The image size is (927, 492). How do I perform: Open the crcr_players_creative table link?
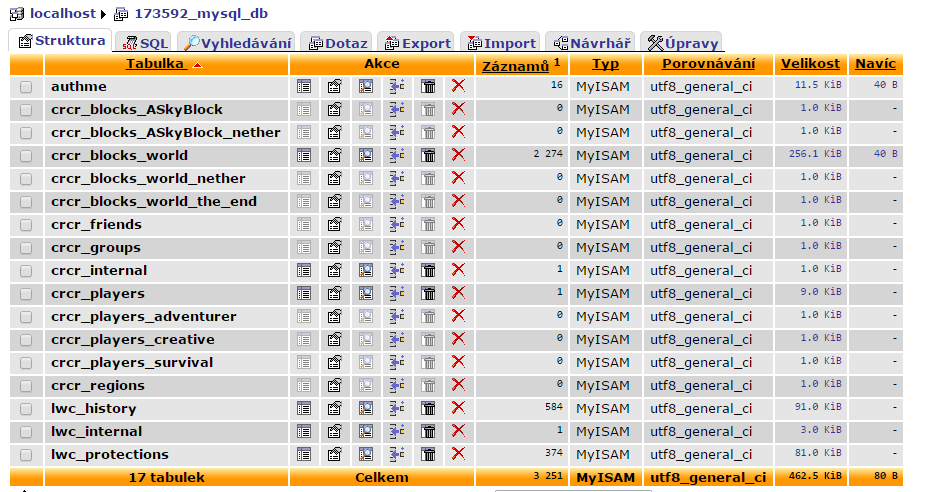[x=132, y=340]
